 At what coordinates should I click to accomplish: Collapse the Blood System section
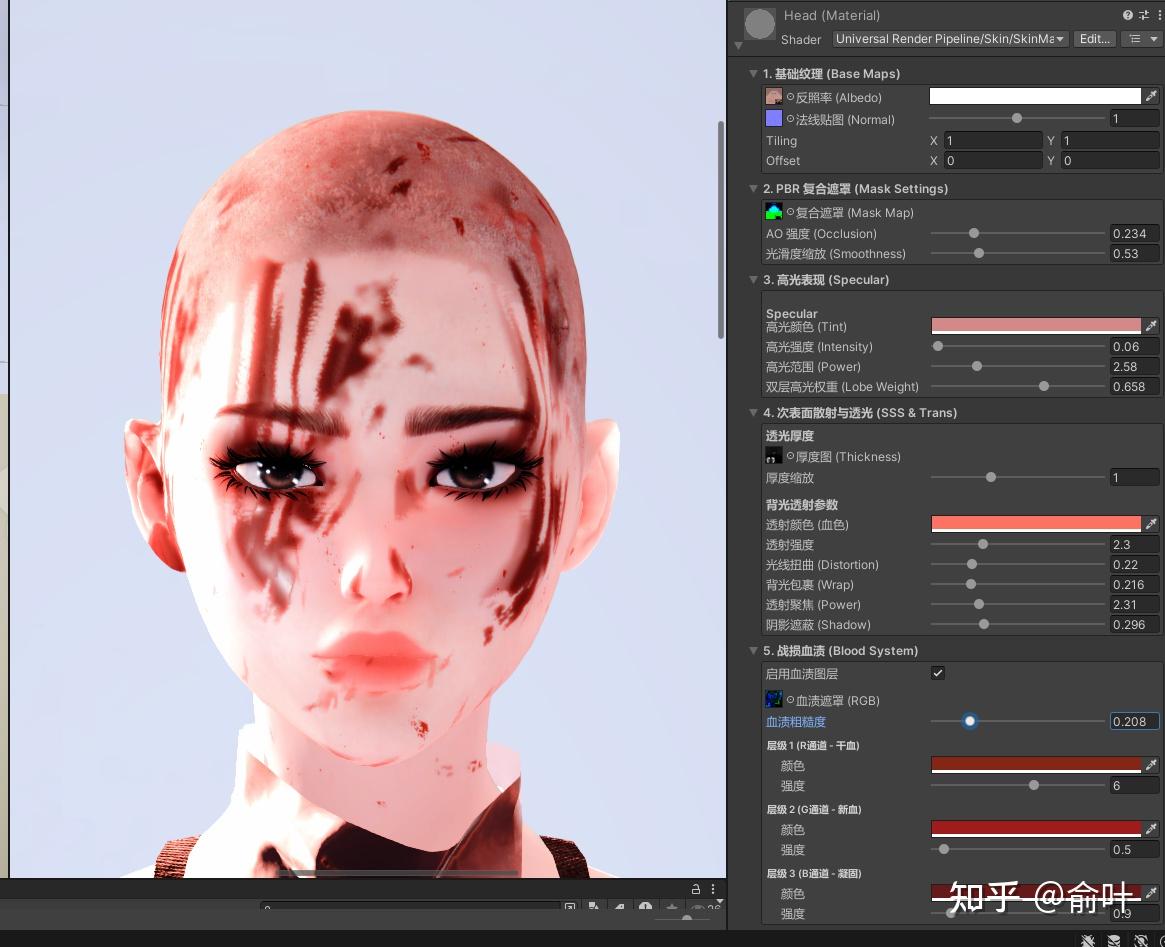coord(753,651)
